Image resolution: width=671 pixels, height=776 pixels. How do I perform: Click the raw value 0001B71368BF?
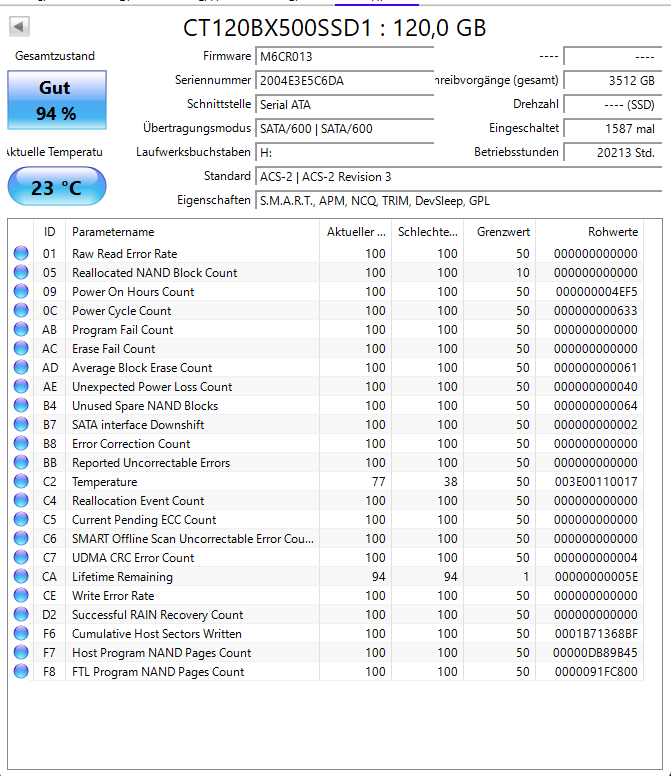coord(596,633)
